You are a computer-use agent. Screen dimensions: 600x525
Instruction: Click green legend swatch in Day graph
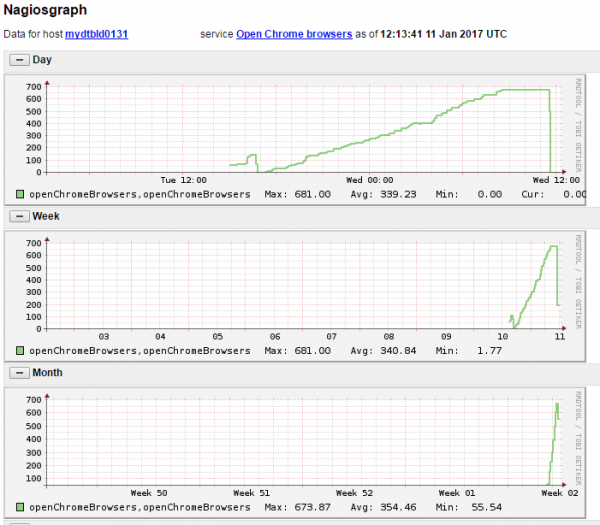tap(21, 194)
